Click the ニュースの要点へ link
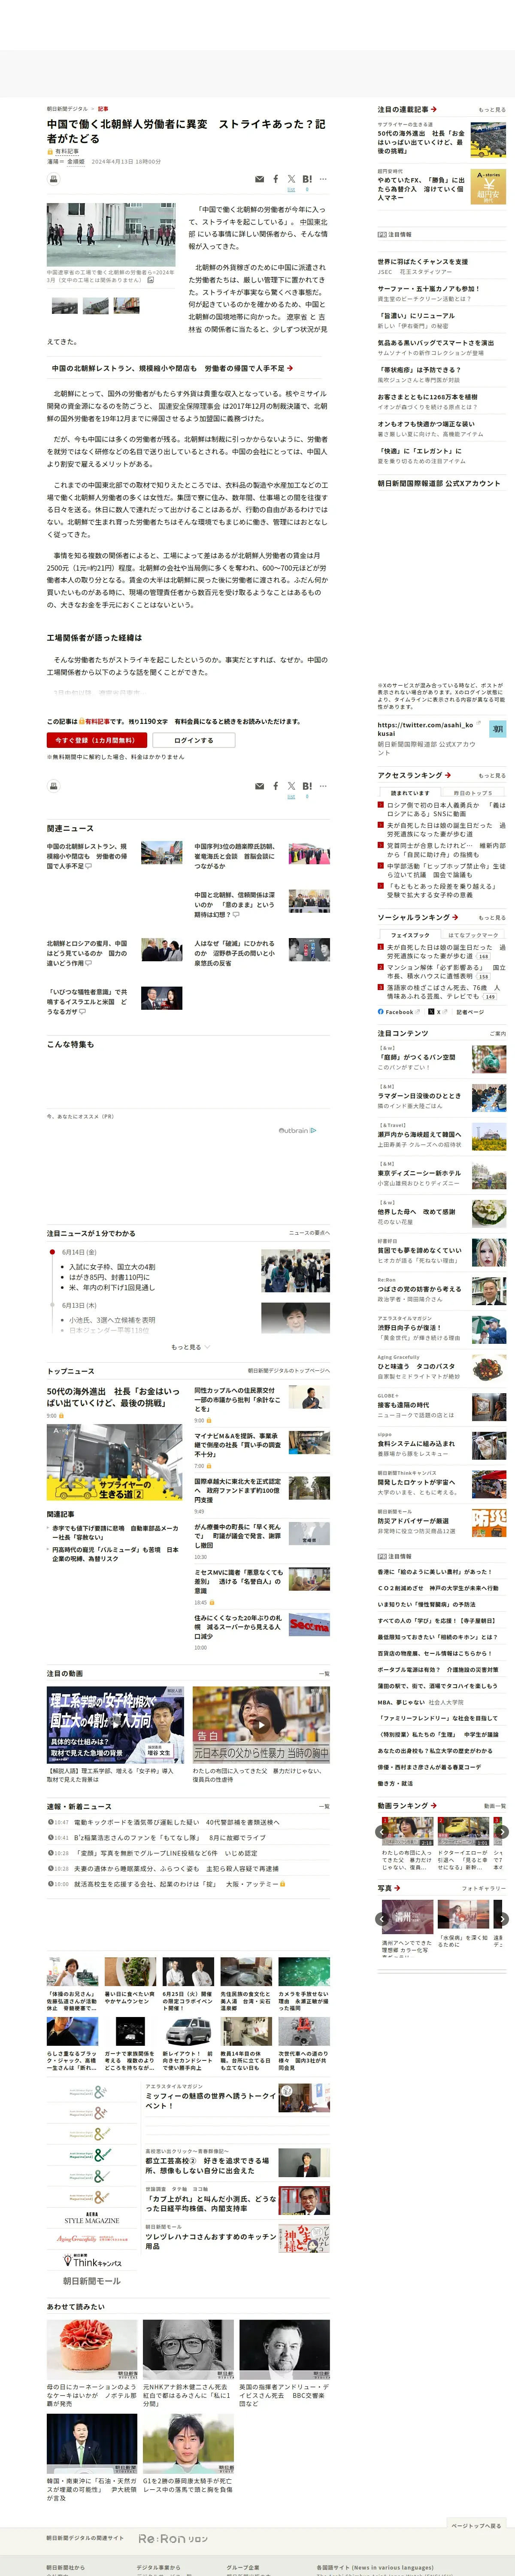The image size is (515, 2576). (x=309, y=1233)
